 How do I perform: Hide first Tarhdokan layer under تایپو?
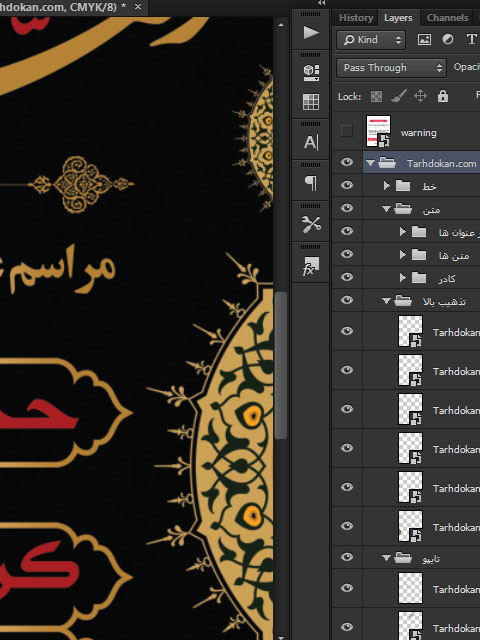coord(347,588)
